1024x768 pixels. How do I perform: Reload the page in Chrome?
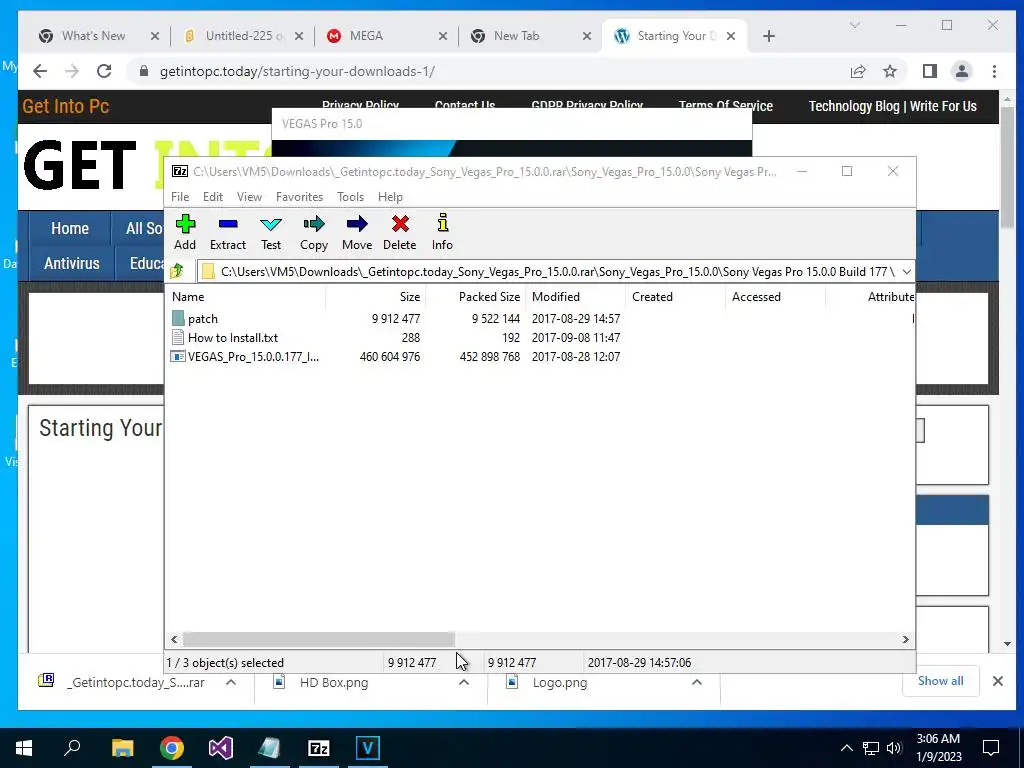point(104,71)
